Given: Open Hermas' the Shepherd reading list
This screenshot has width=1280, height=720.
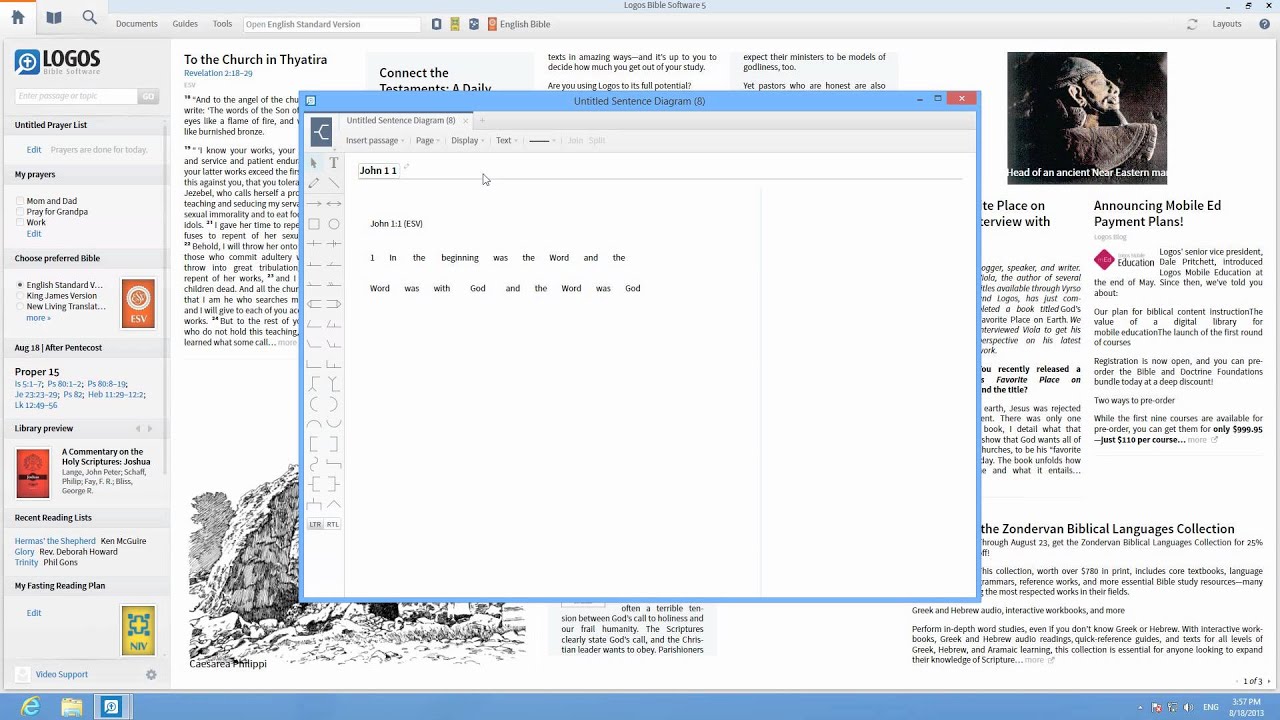Looking at the screenshot, I should (55, 541).
